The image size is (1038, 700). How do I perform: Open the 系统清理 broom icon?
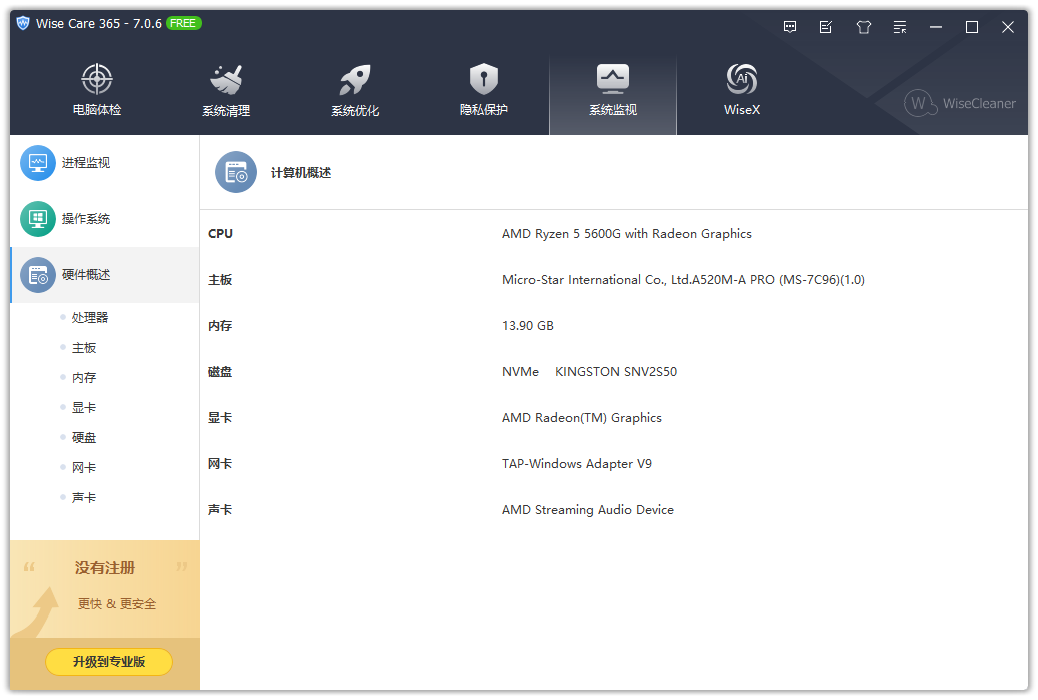click(226, 80)
